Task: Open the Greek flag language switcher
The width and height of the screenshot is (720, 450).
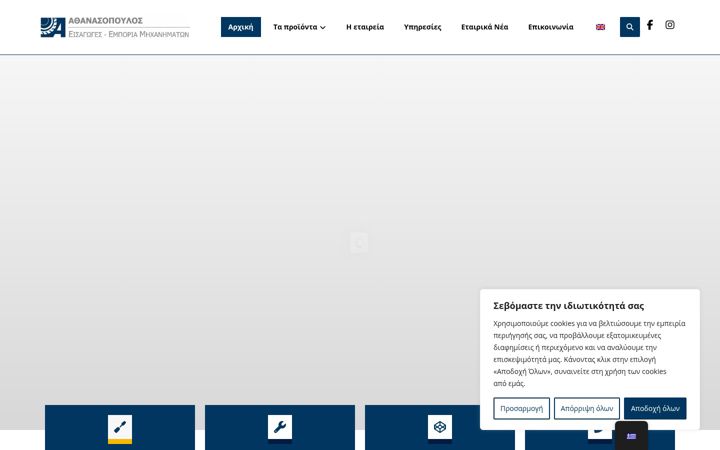Action: tap(631, 436)
